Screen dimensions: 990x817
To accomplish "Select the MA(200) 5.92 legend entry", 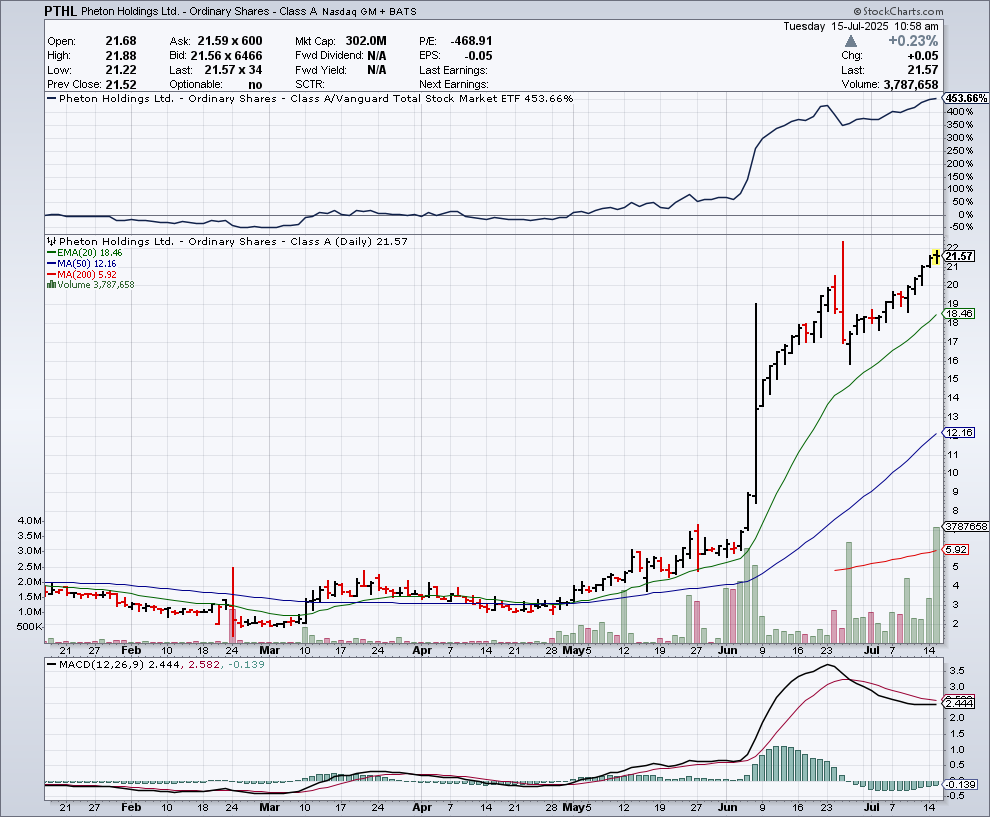I will click(81, 275).
